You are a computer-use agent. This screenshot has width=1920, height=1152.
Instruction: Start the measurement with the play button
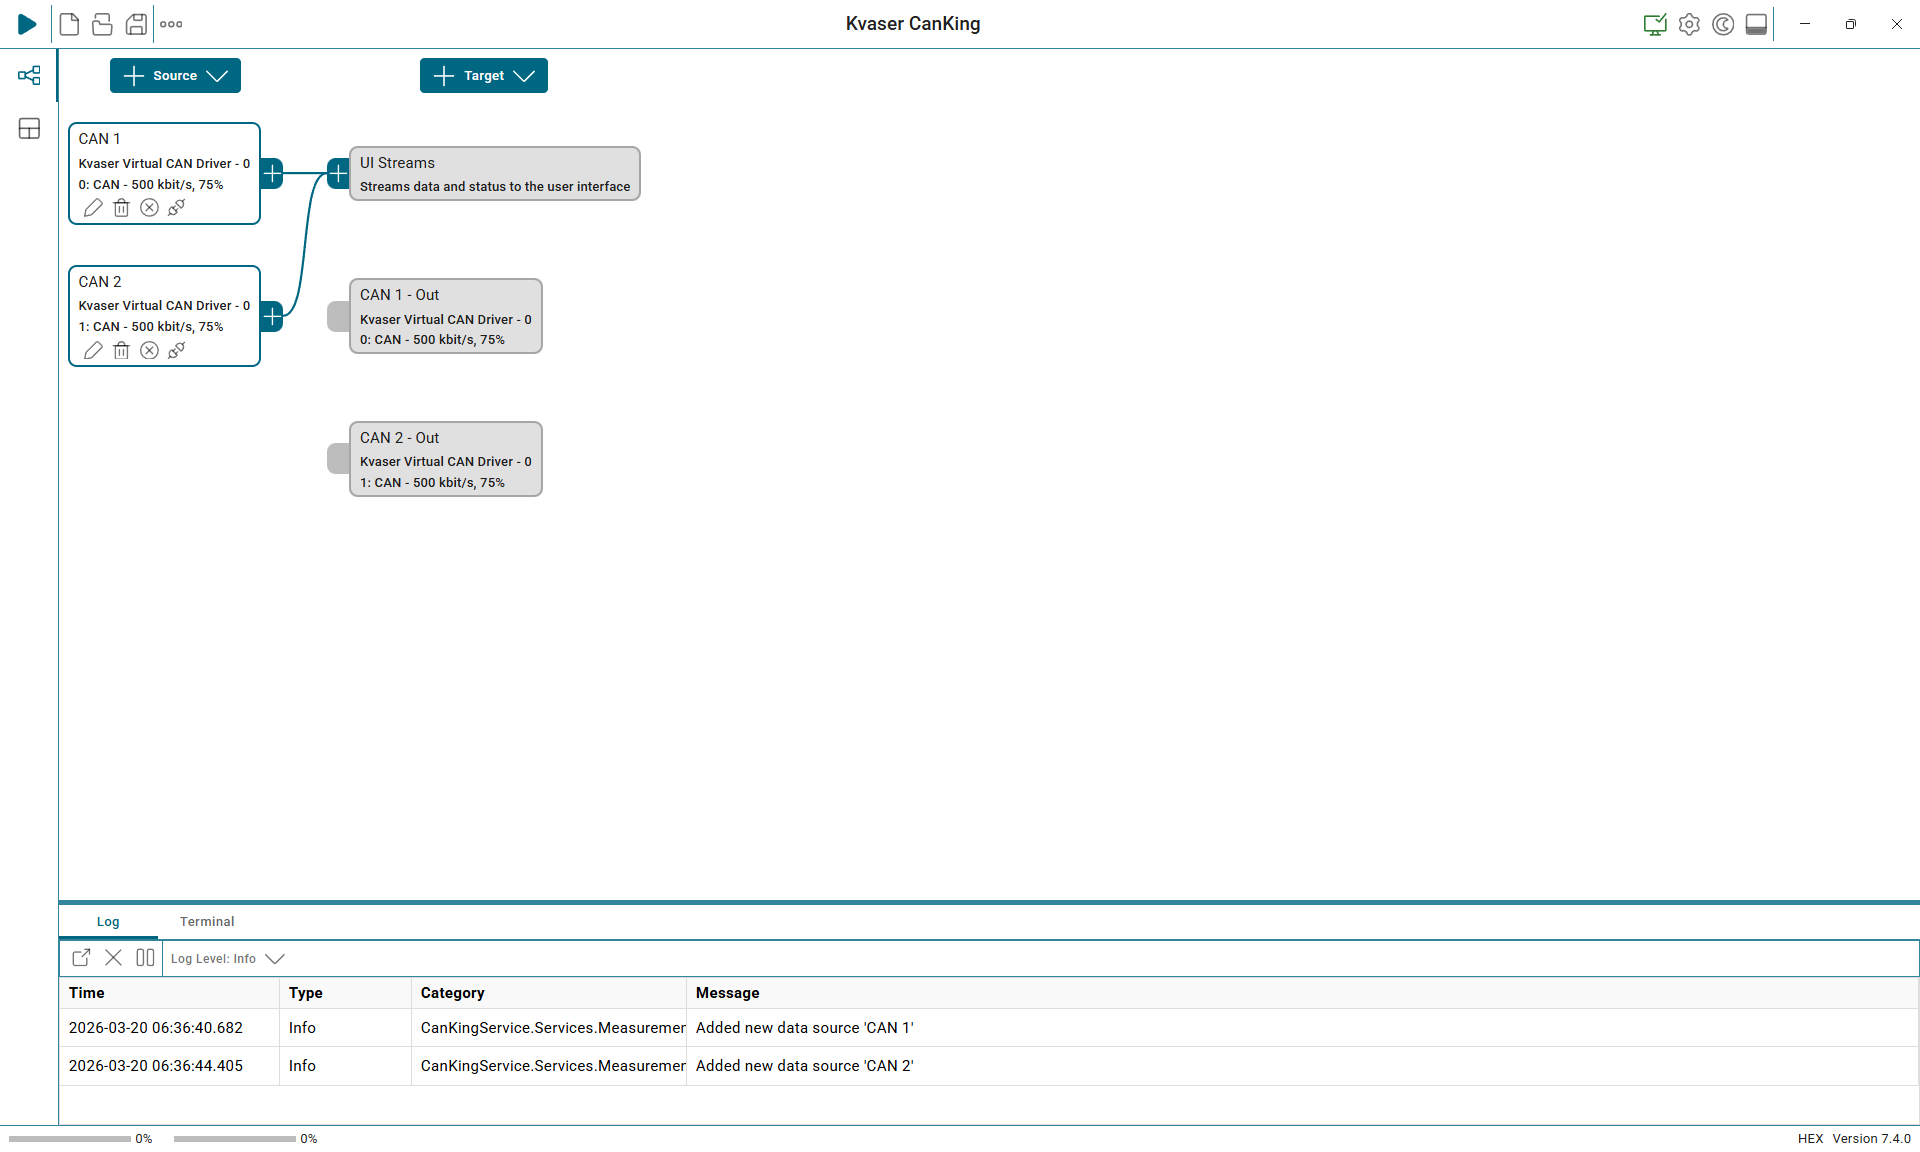(27, 24)
